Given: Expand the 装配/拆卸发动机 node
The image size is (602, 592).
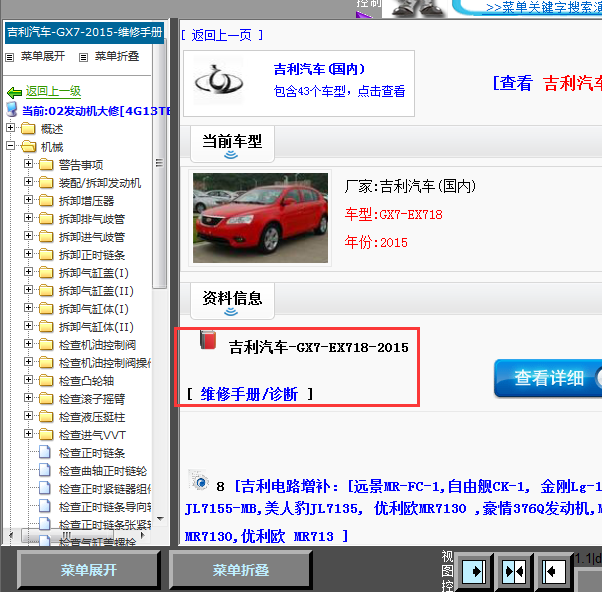Looking at the screenshot, I should pos(28,181).
